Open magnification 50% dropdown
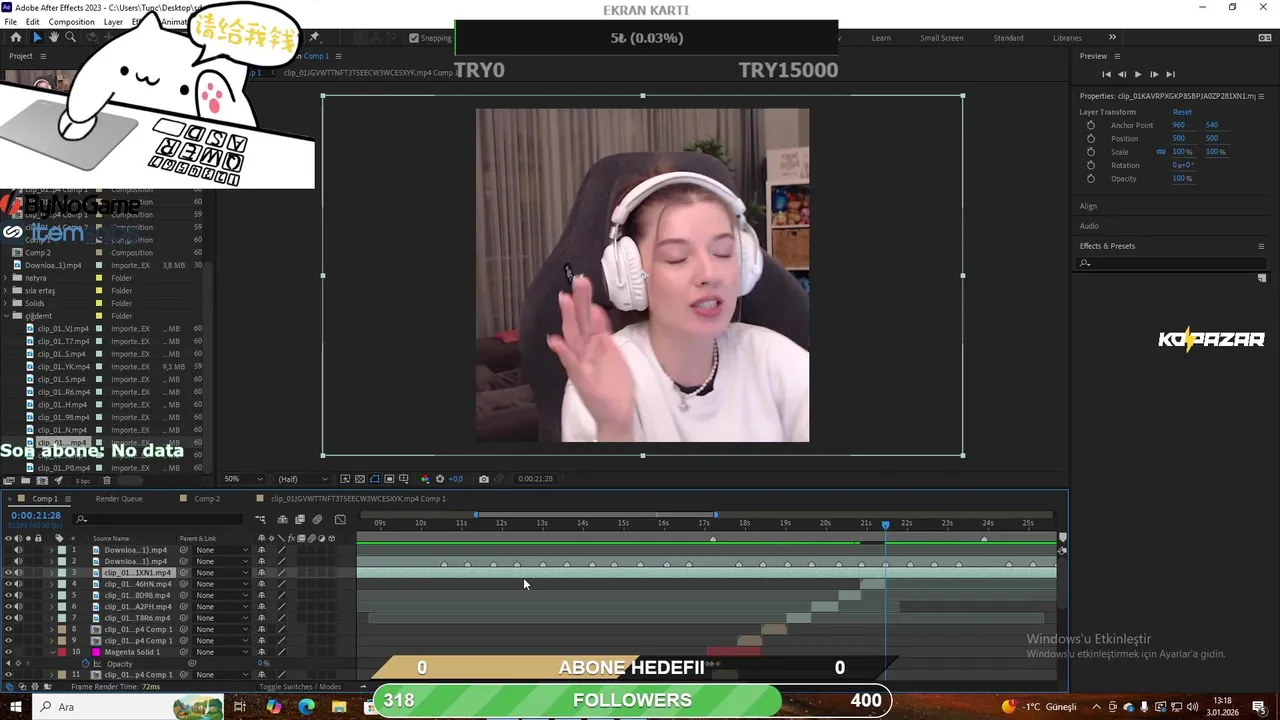This screenshot has width=1280, height=720. 243,479
